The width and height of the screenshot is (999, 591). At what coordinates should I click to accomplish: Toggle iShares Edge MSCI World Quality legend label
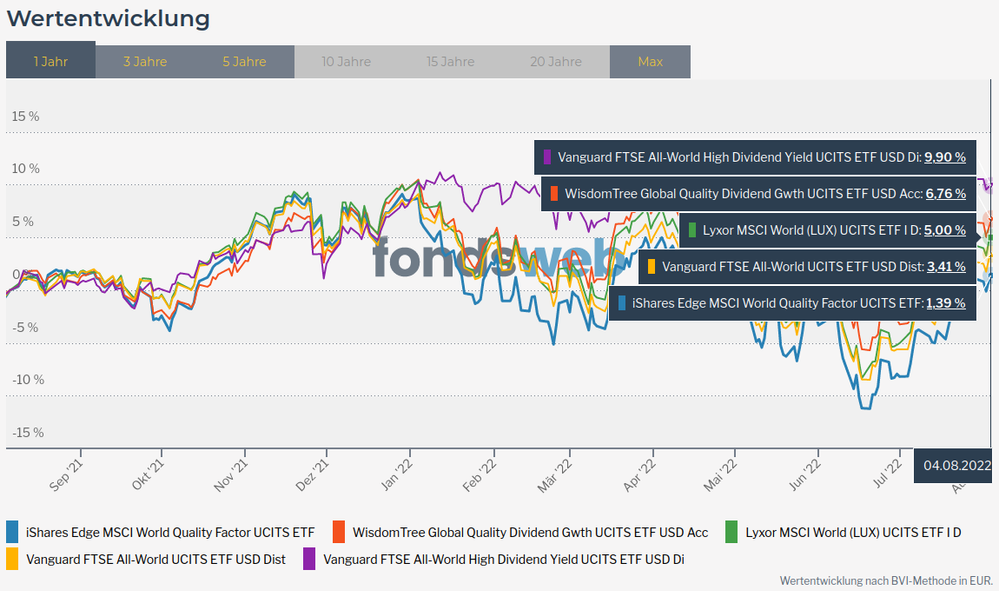coord(170,532)
